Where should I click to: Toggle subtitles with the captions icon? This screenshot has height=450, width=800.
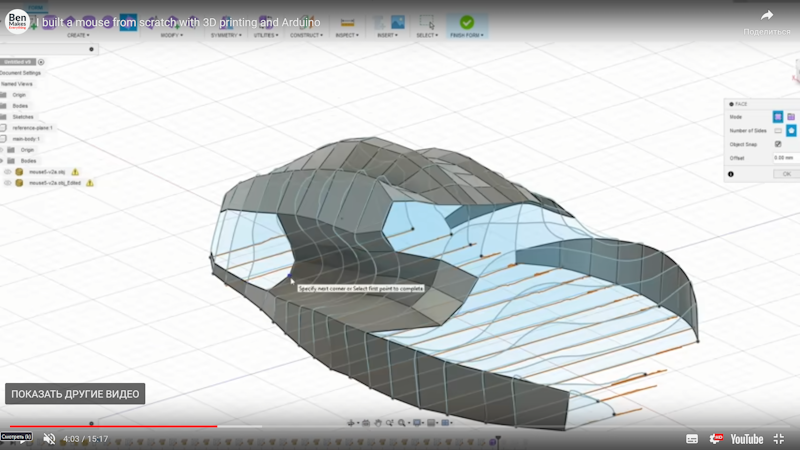691,438
